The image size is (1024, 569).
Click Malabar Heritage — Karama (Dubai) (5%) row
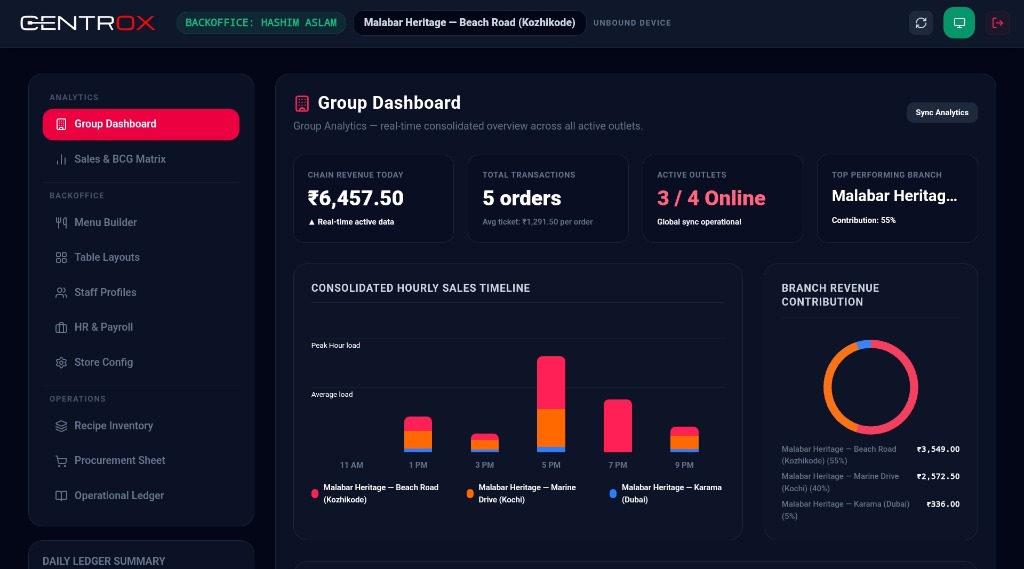[871, 510]
